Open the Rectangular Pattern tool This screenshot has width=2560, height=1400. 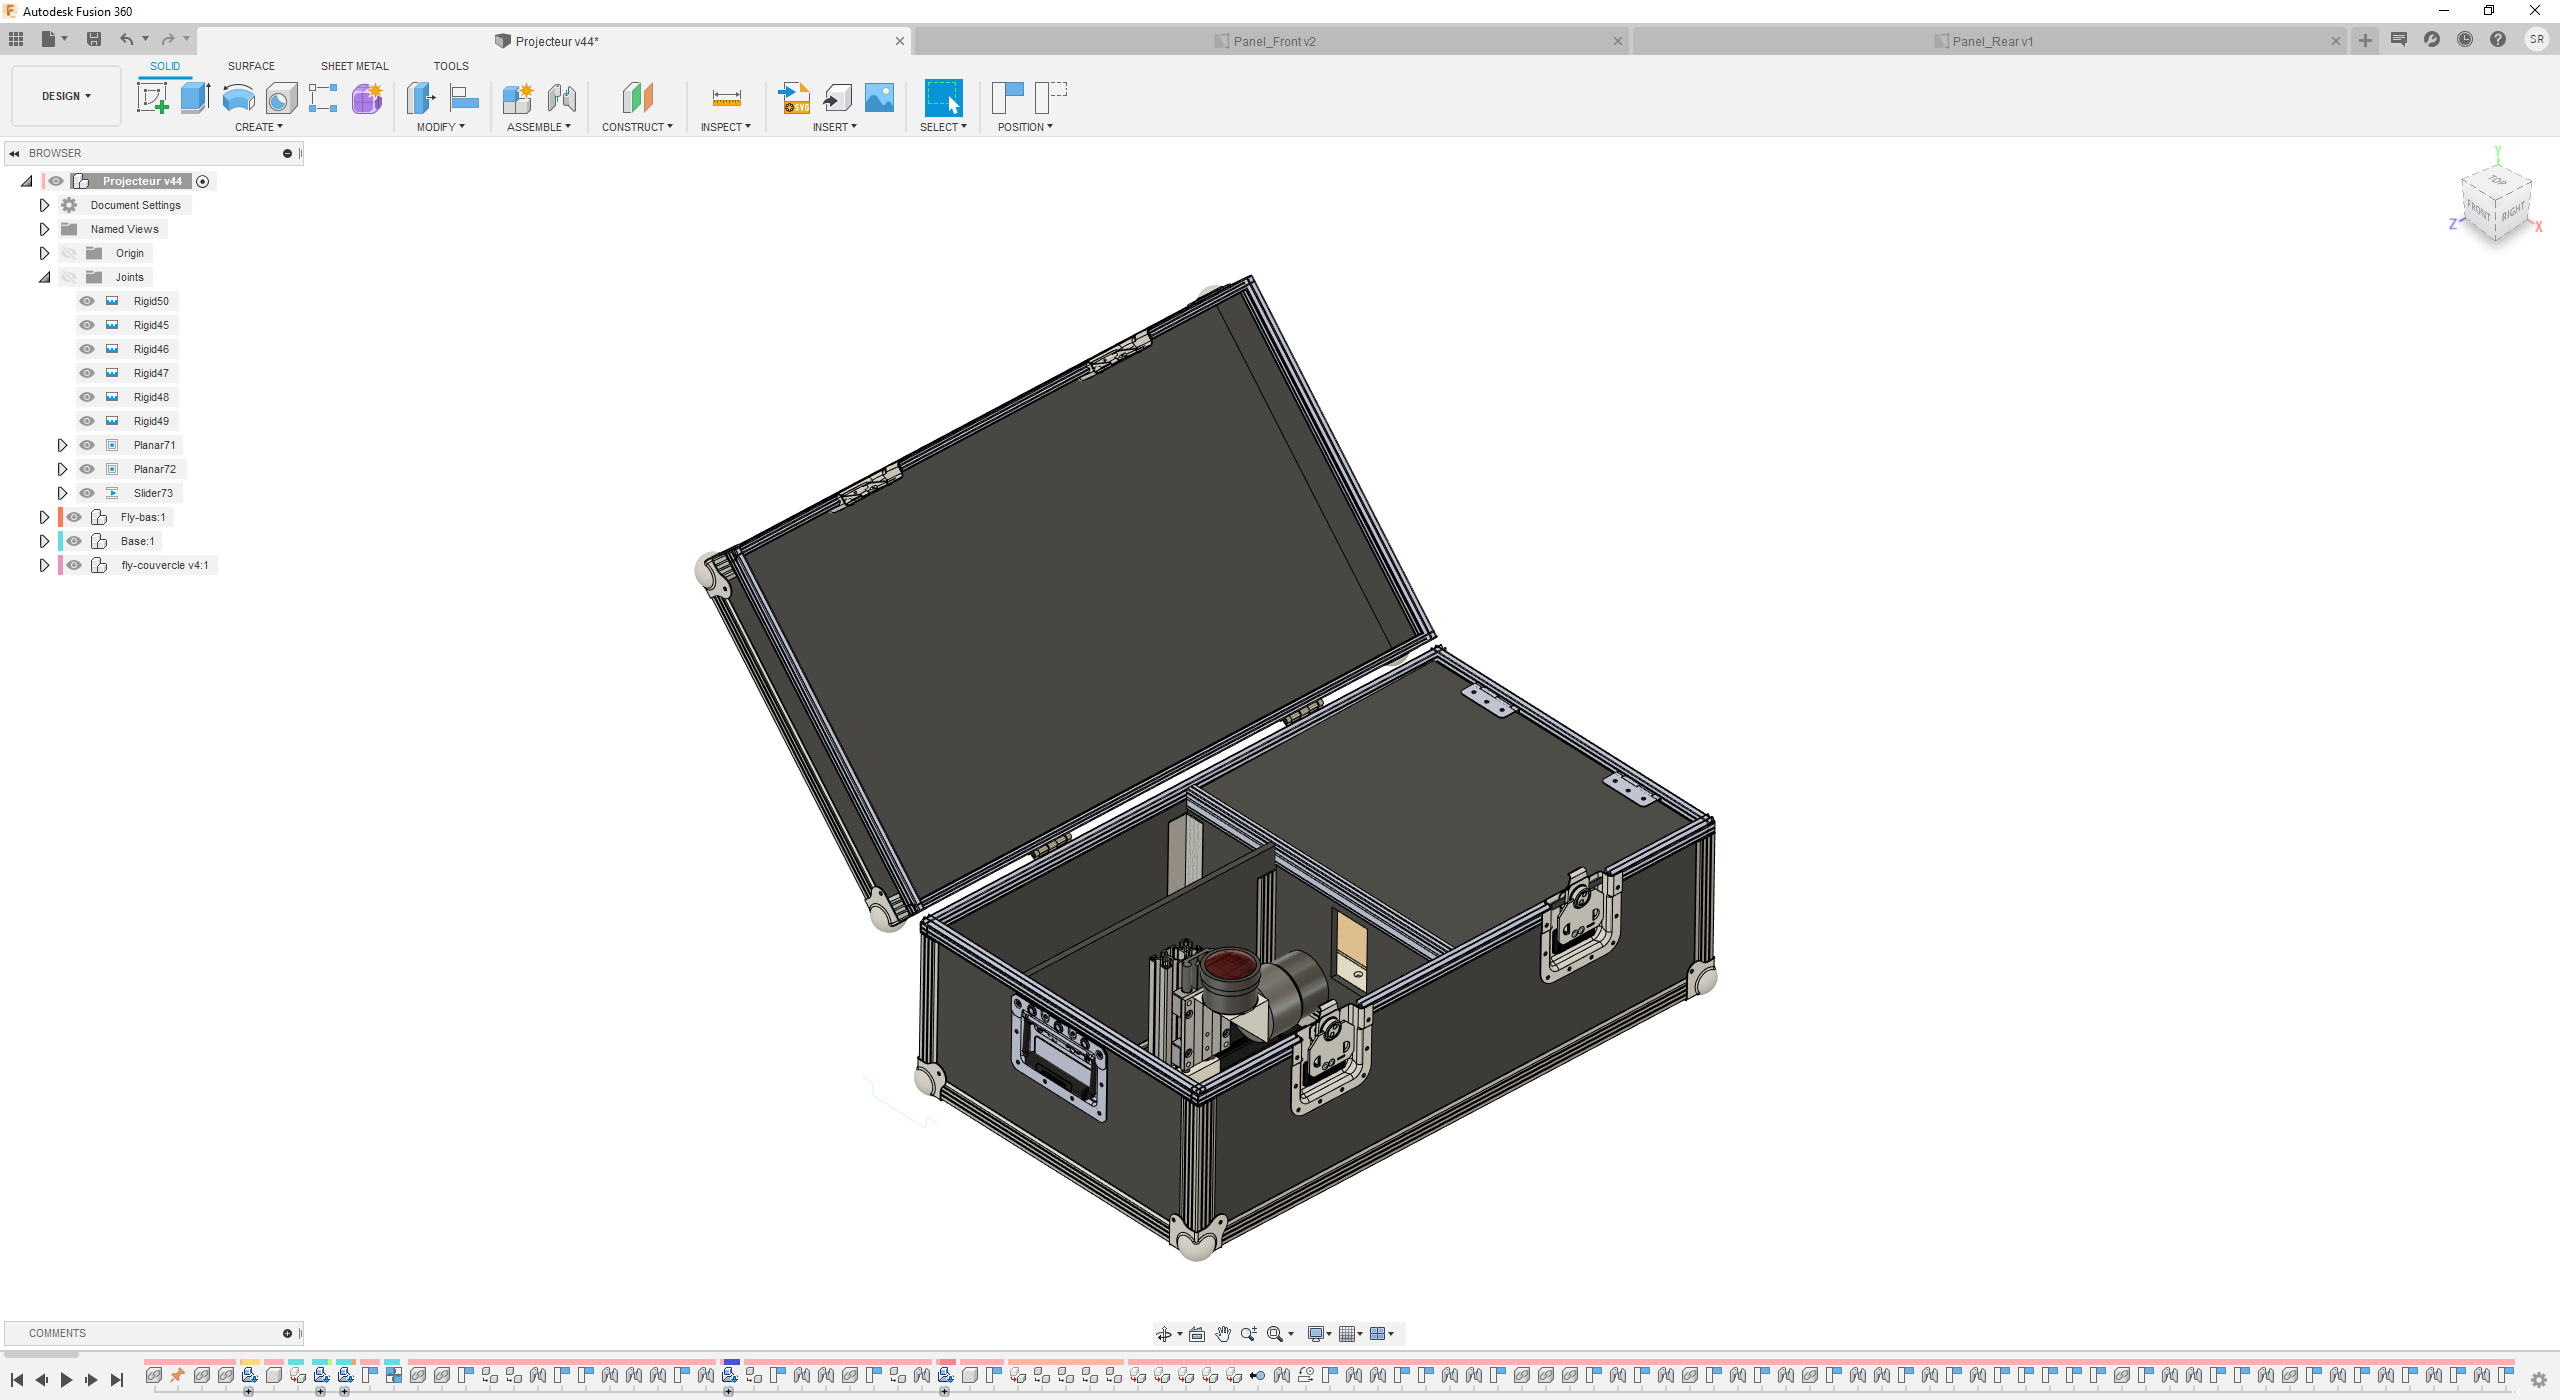323,98
